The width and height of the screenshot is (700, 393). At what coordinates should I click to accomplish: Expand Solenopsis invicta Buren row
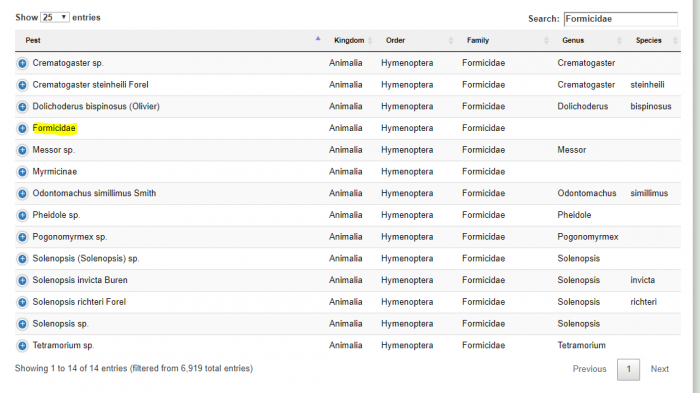[22, 280]
